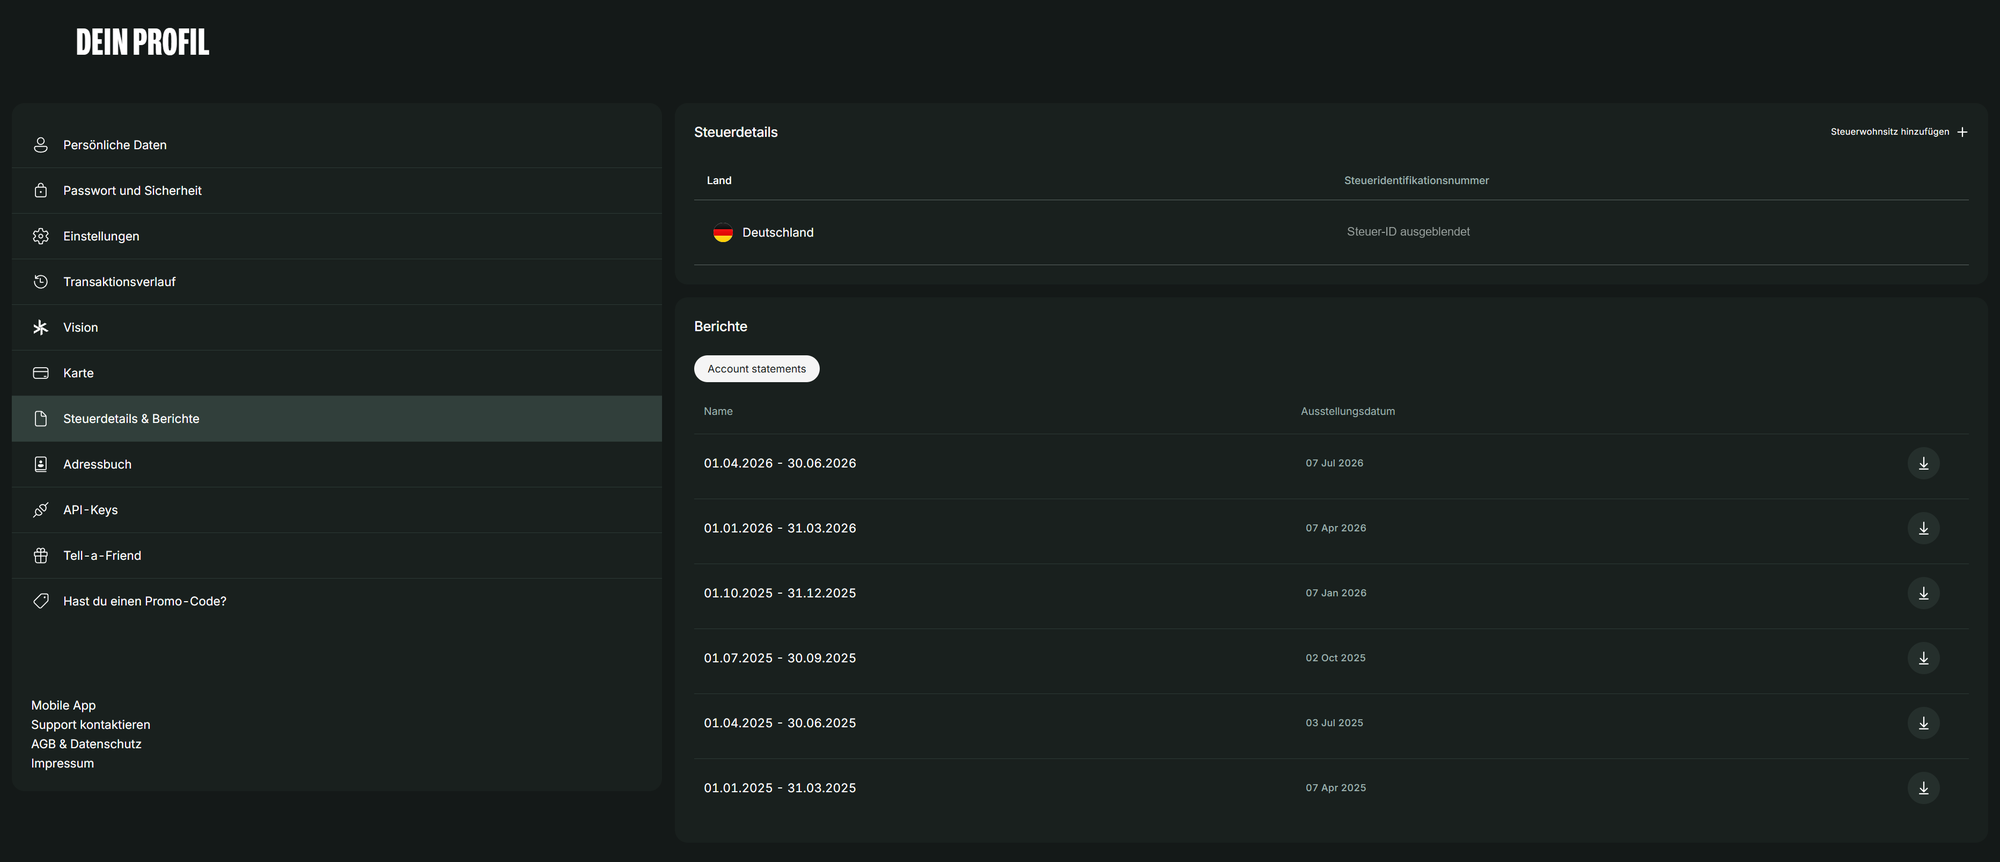Download statement 01.01.2025 - 31.03.2025

coord(1923,788)
